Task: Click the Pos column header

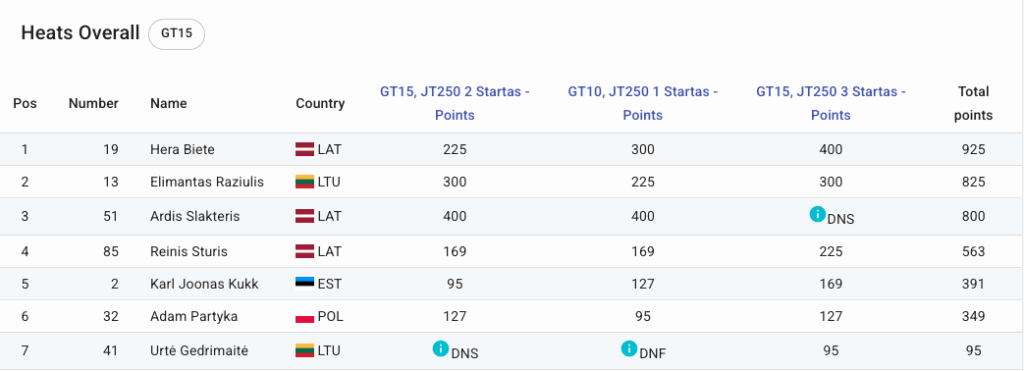Action: (25, 103)
